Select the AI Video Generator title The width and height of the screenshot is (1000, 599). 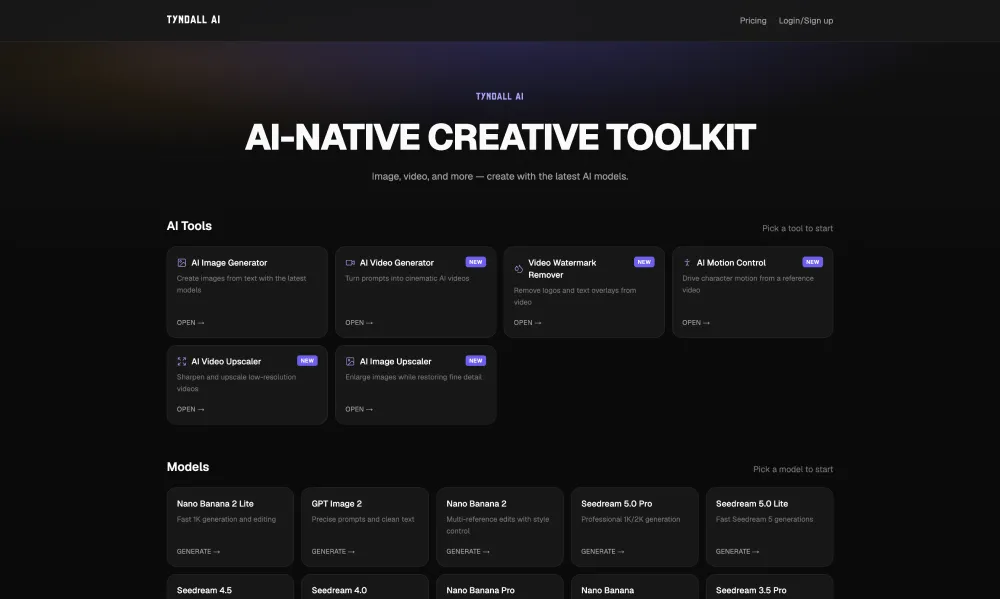(397, 263)
